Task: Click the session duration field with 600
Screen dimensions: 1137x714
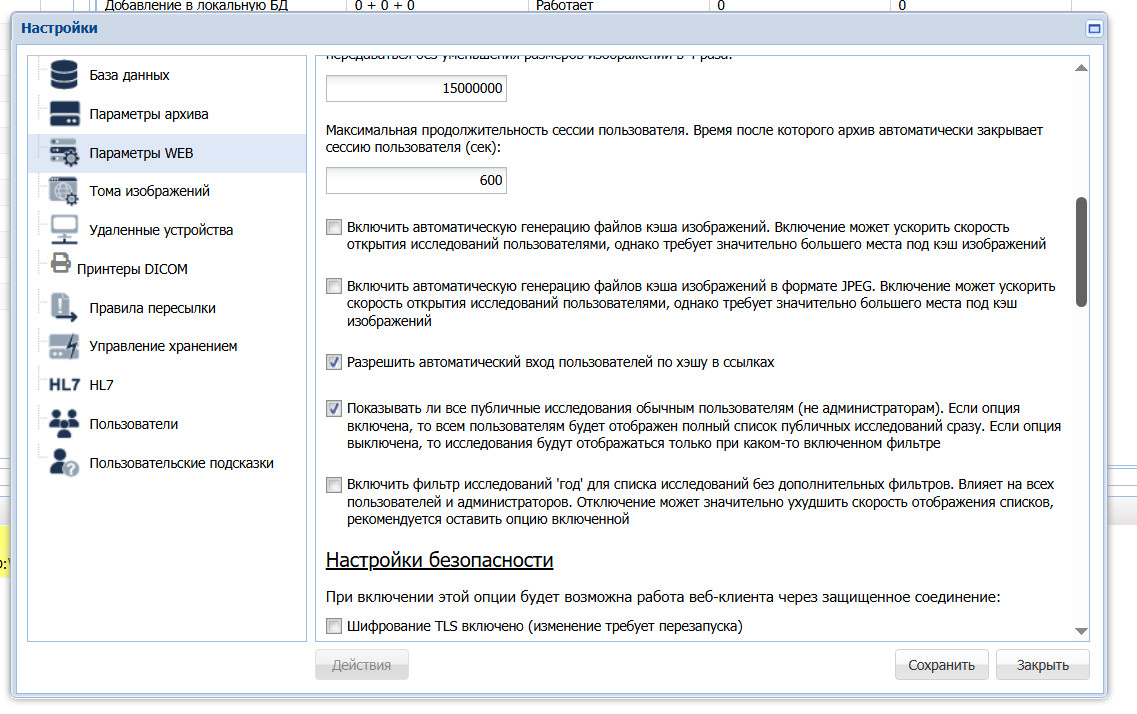Action: tap(416, 180)
